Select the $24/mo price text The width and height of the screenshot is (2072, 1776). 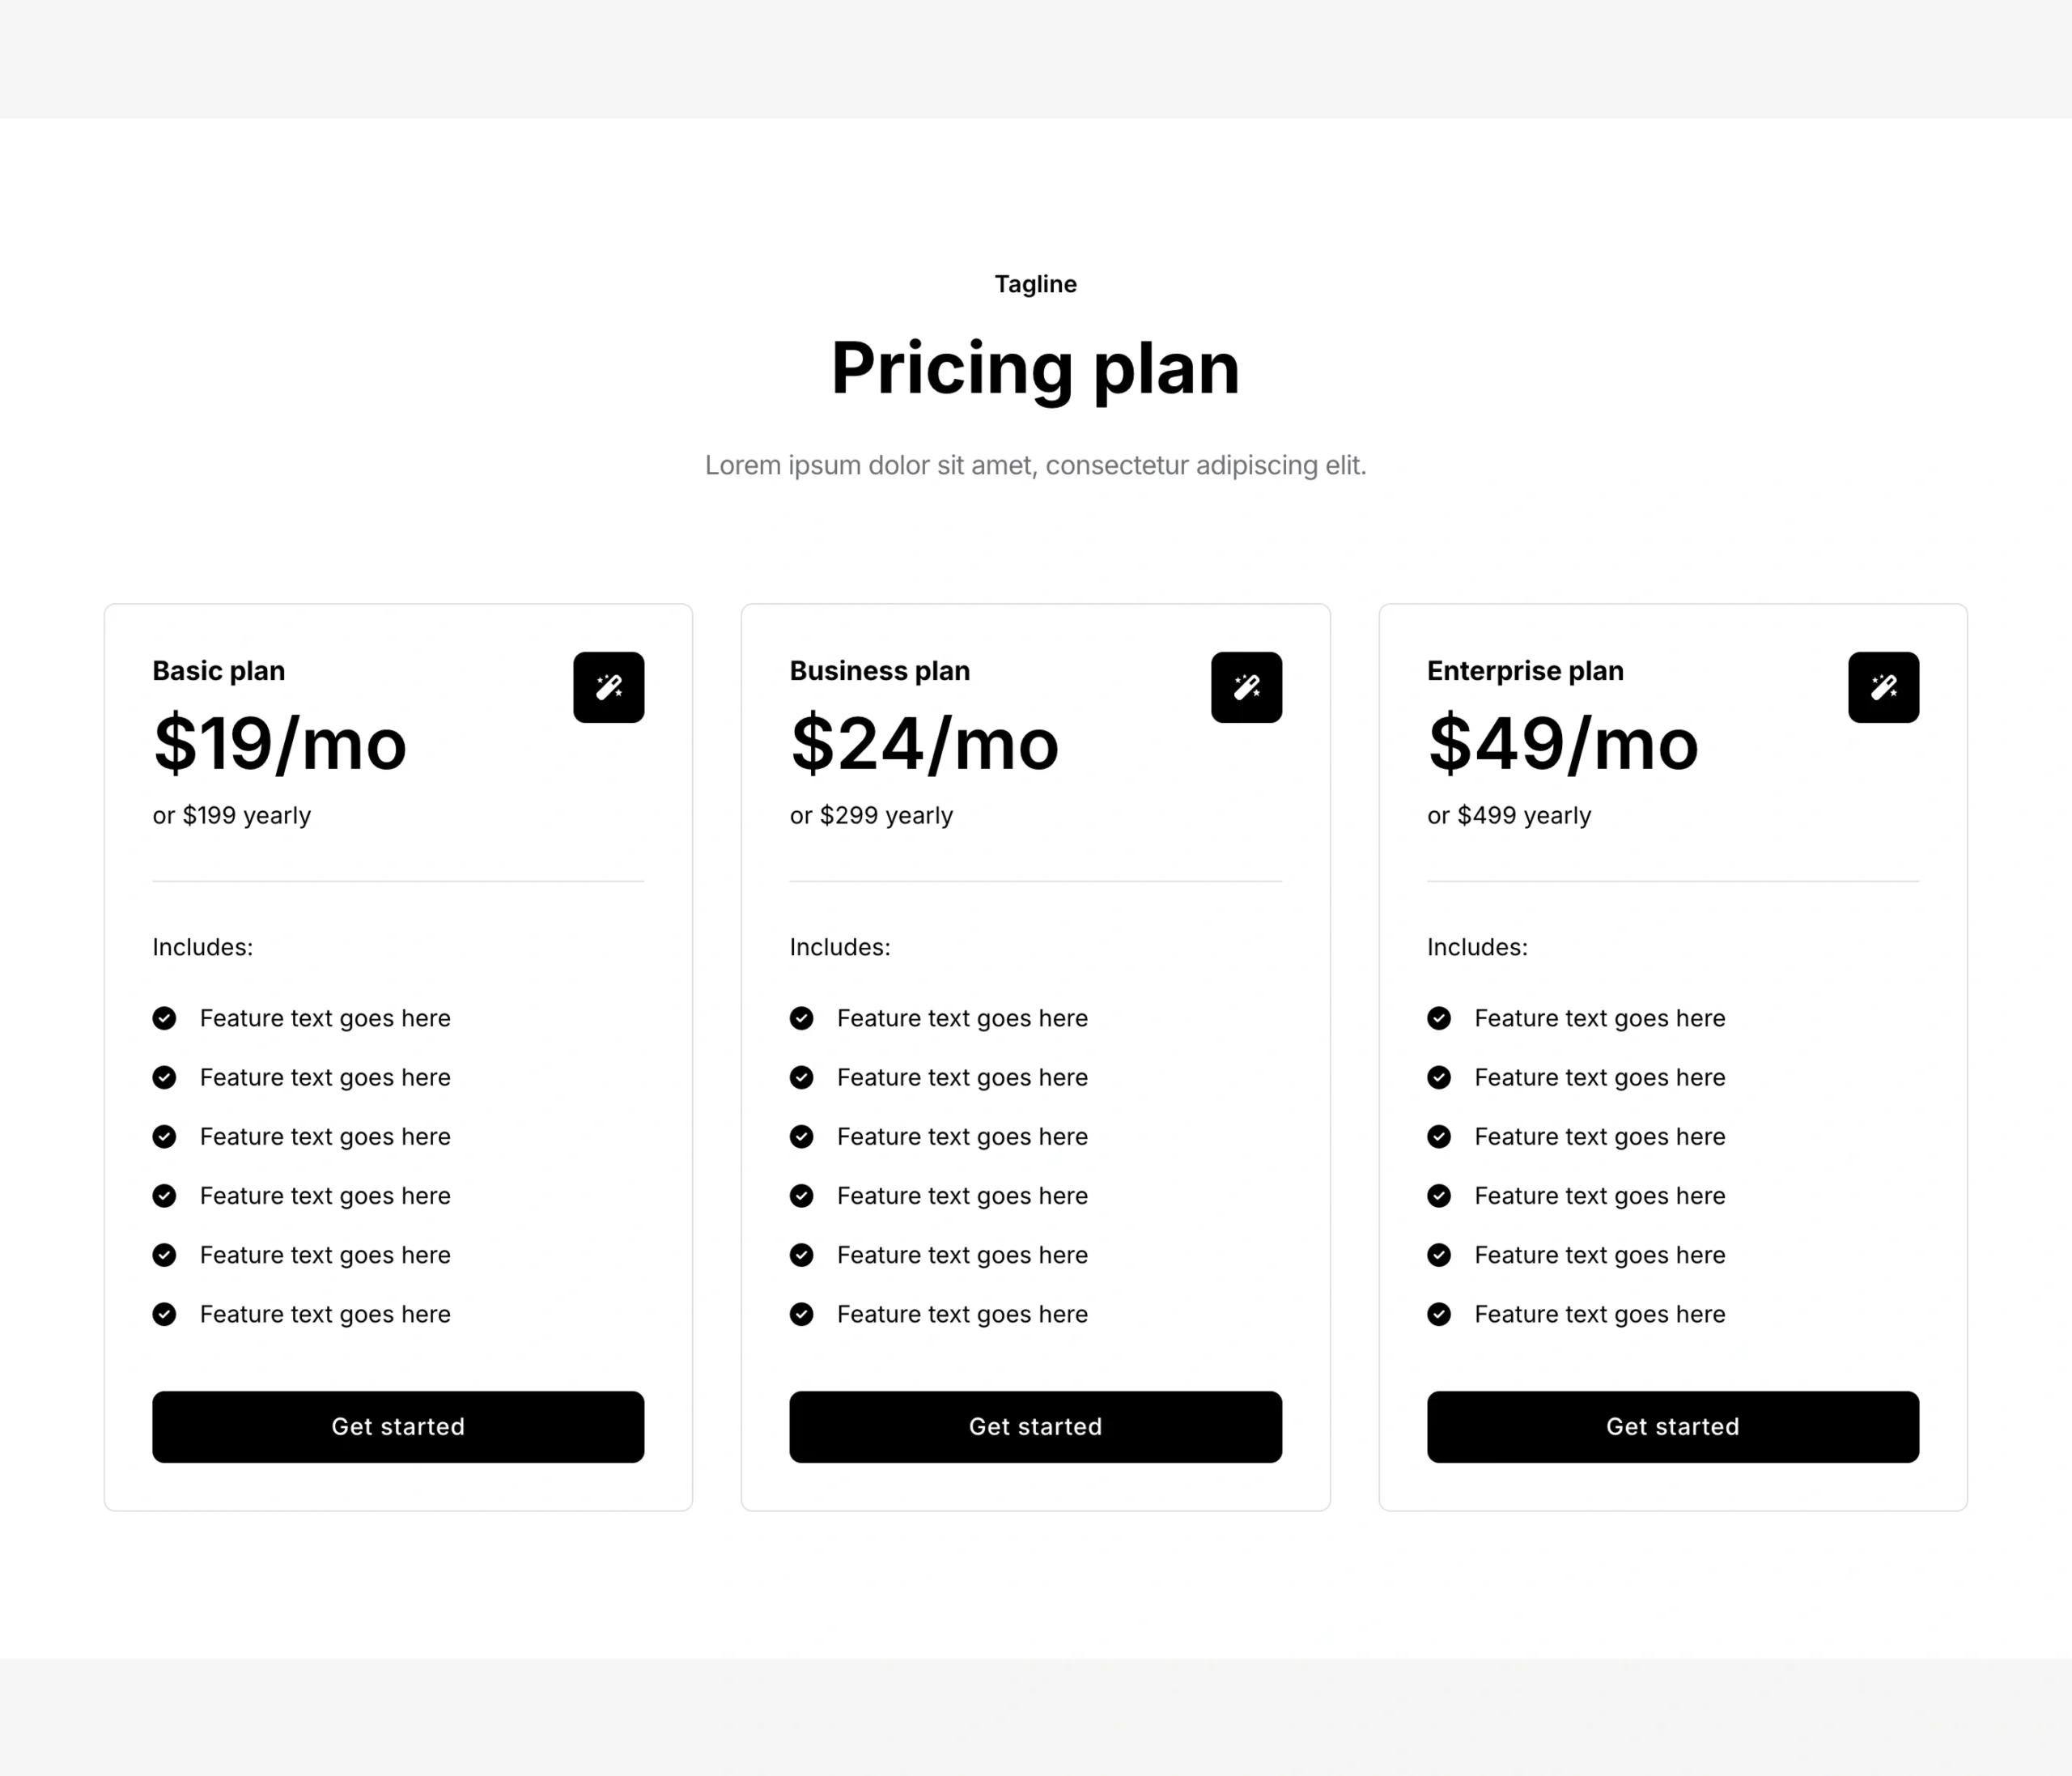pyautogui.click(x=924, y=744)
